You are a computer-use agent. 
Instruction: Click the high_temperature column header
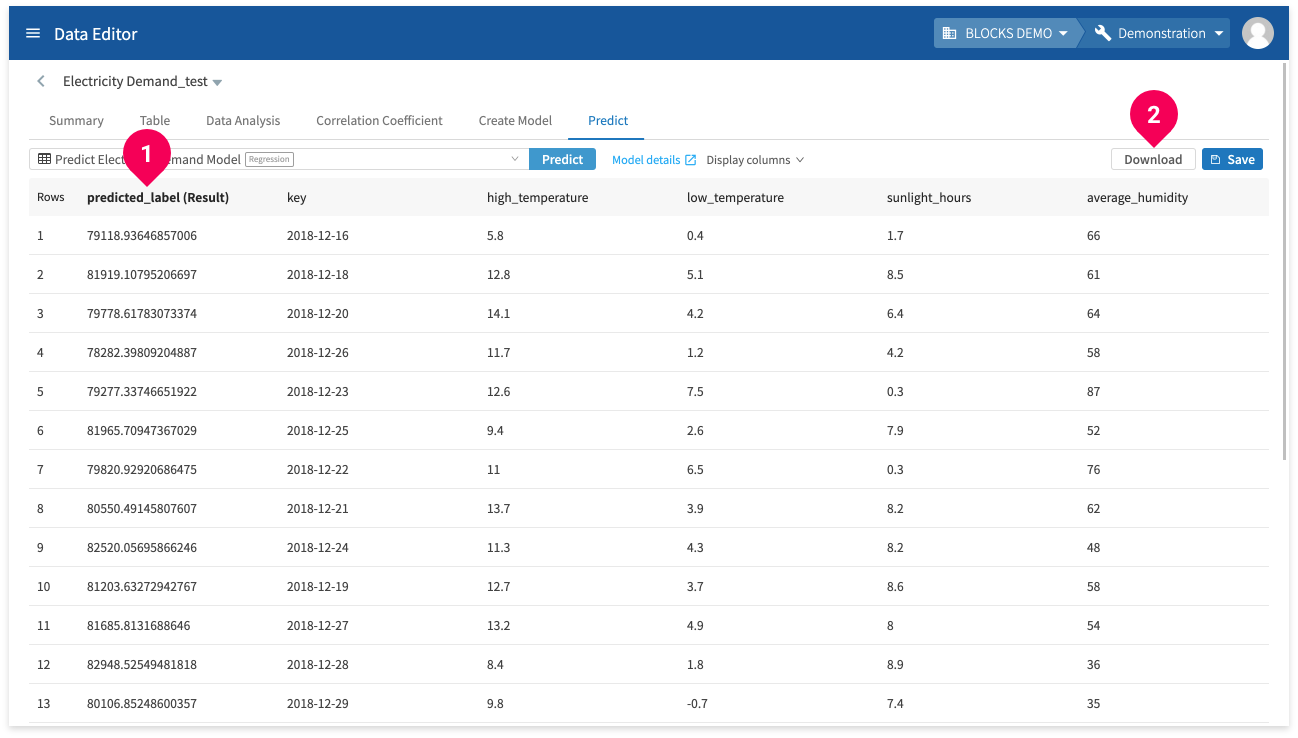[537, 198]
